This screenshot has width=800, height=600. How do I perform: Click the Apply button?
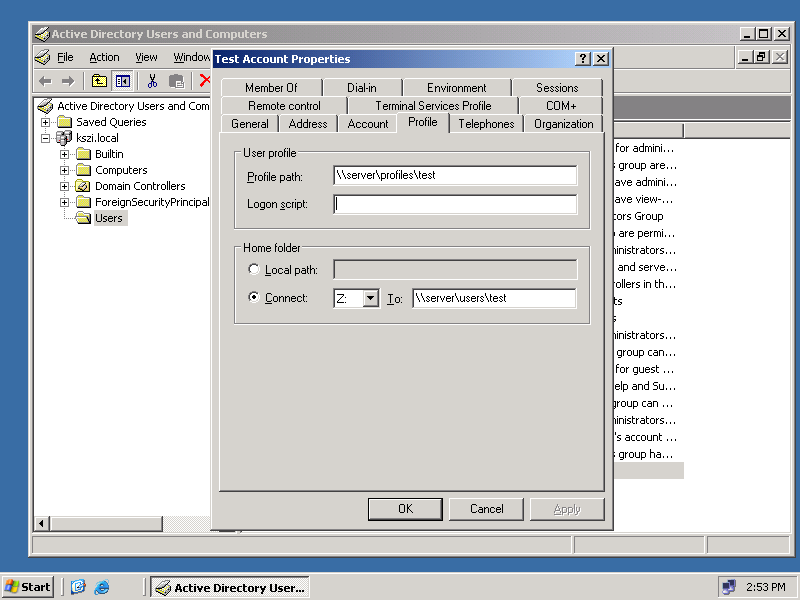pos(567,509)
